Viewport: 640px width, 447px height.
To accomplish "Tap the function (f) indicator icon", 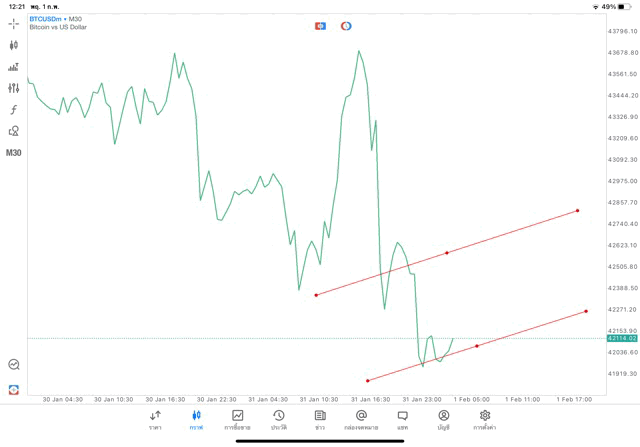I will point(14,110).
